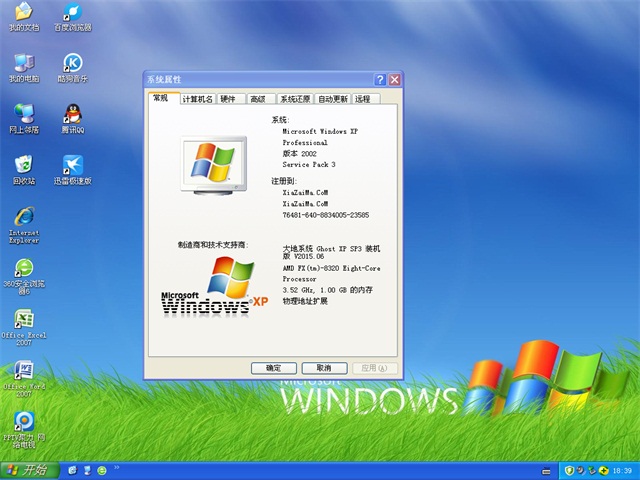Open the 开始 Start menu
Screen dimensions: 640x480
click(x=29, y=470)
